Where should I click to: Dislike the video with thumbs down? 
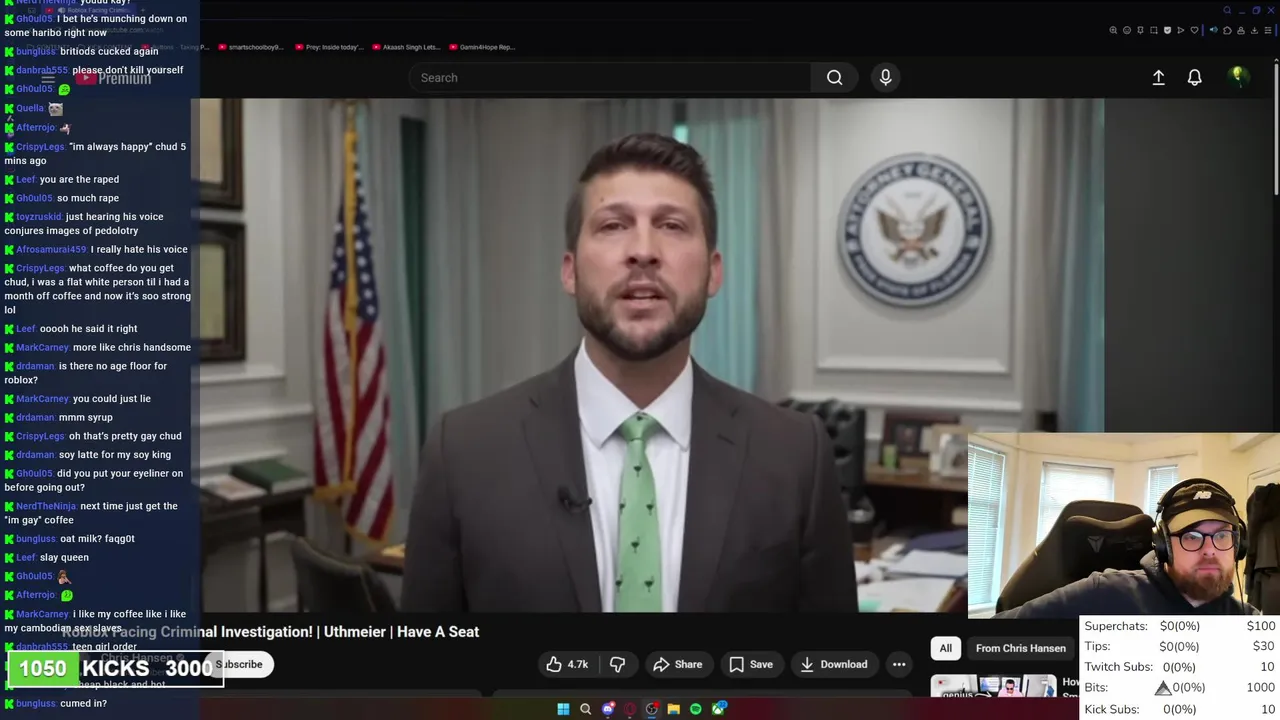tap(617, 664)
